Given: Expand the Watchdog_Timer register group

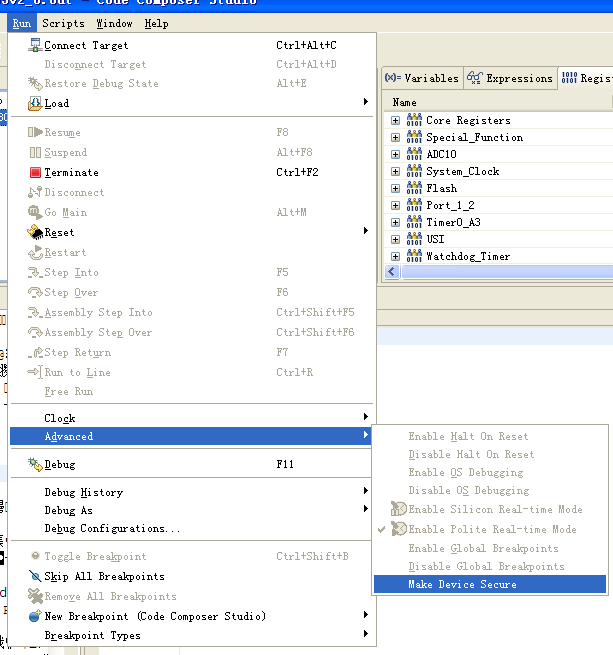Looking at the screenshot, I should coord(395,256).
